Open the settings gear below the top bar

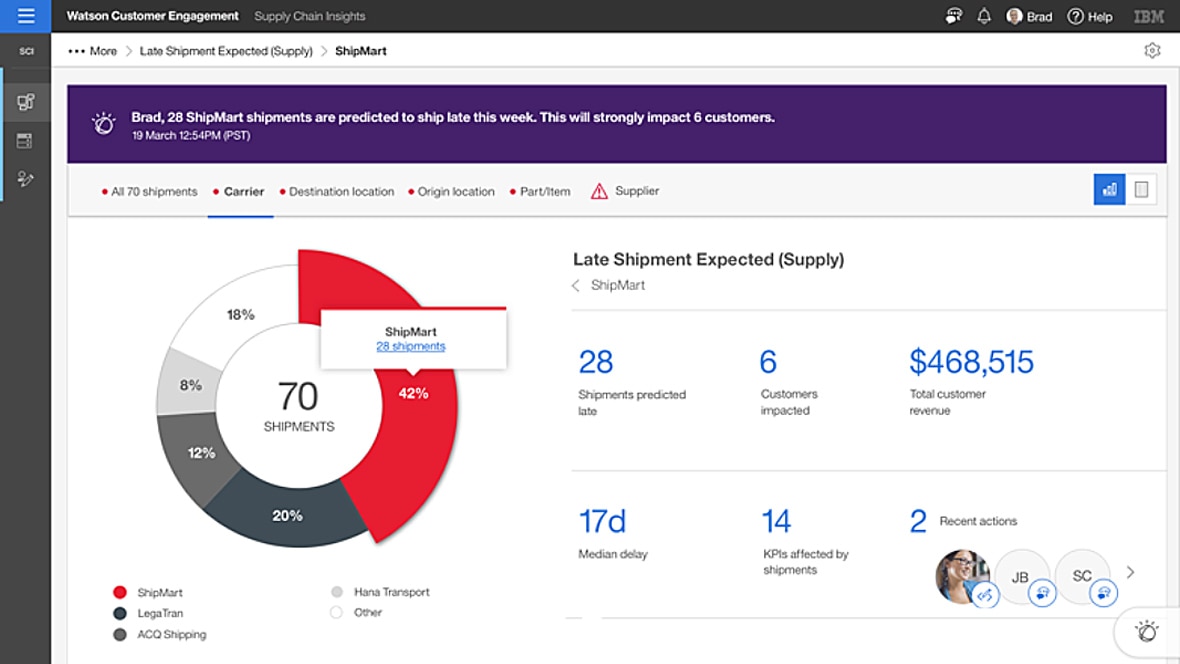(1152, 49)
